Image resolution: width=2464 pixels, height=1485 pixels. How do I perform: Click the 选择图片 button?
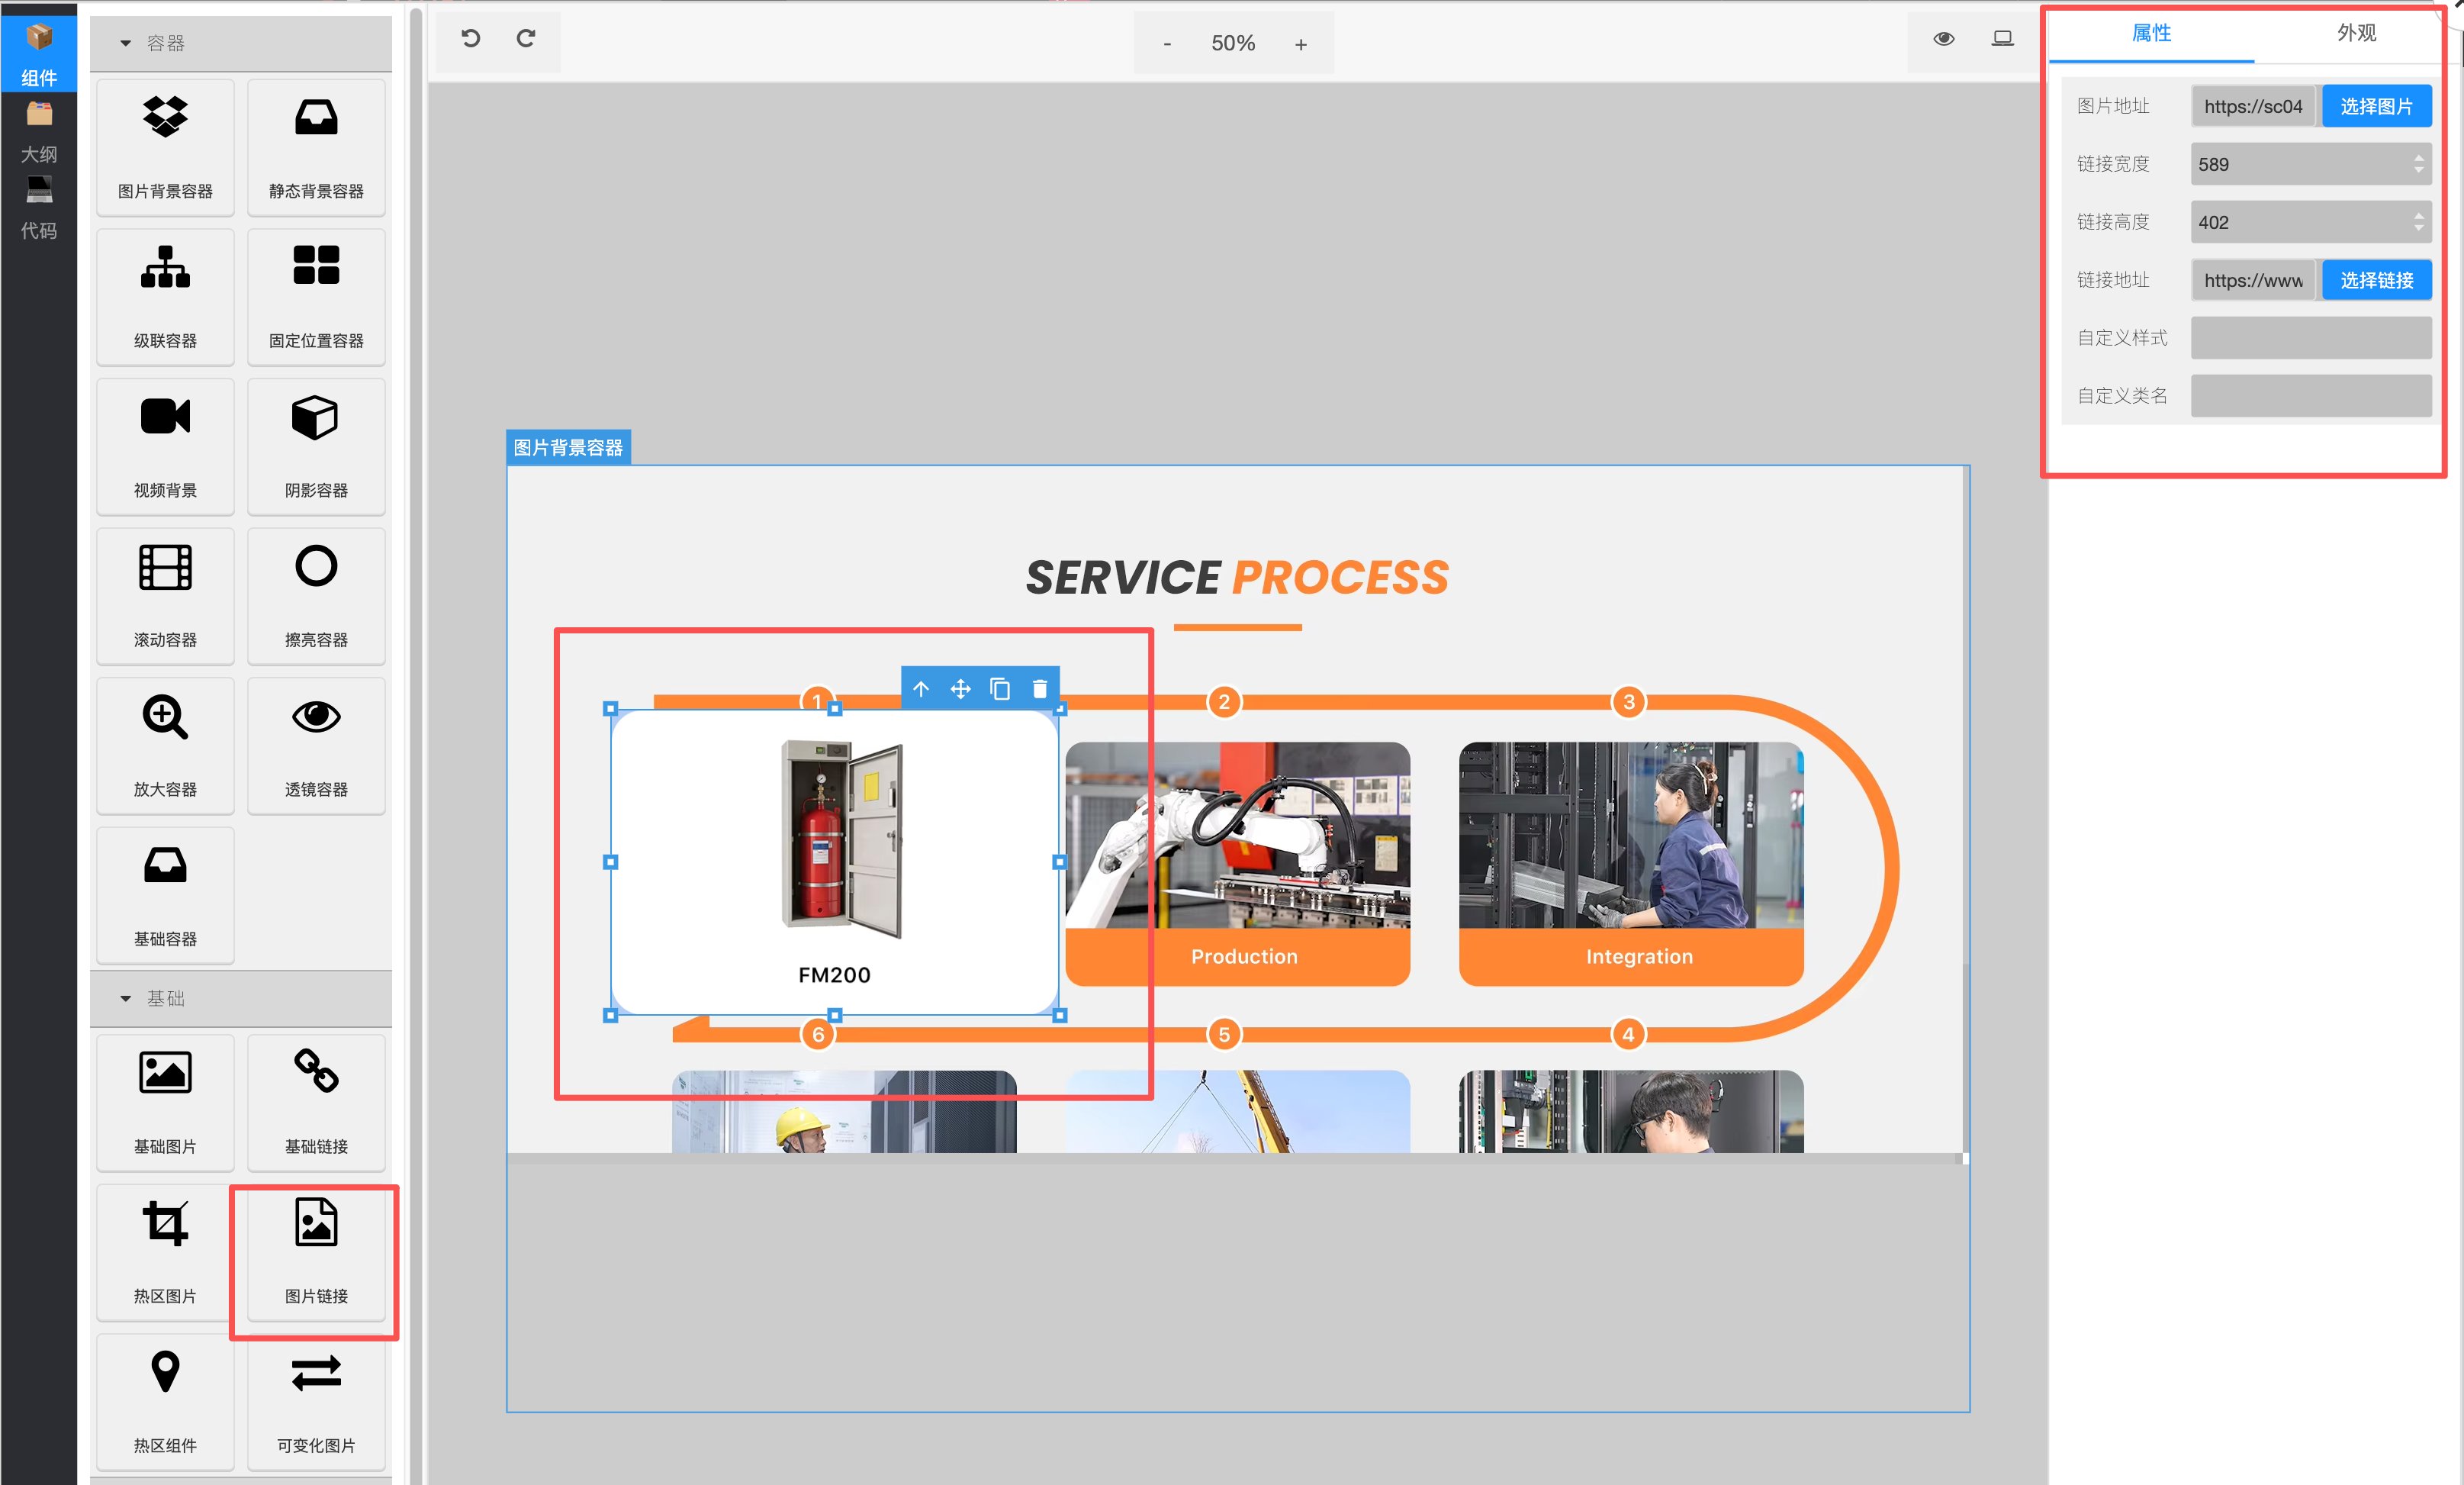click(2376, 106)
